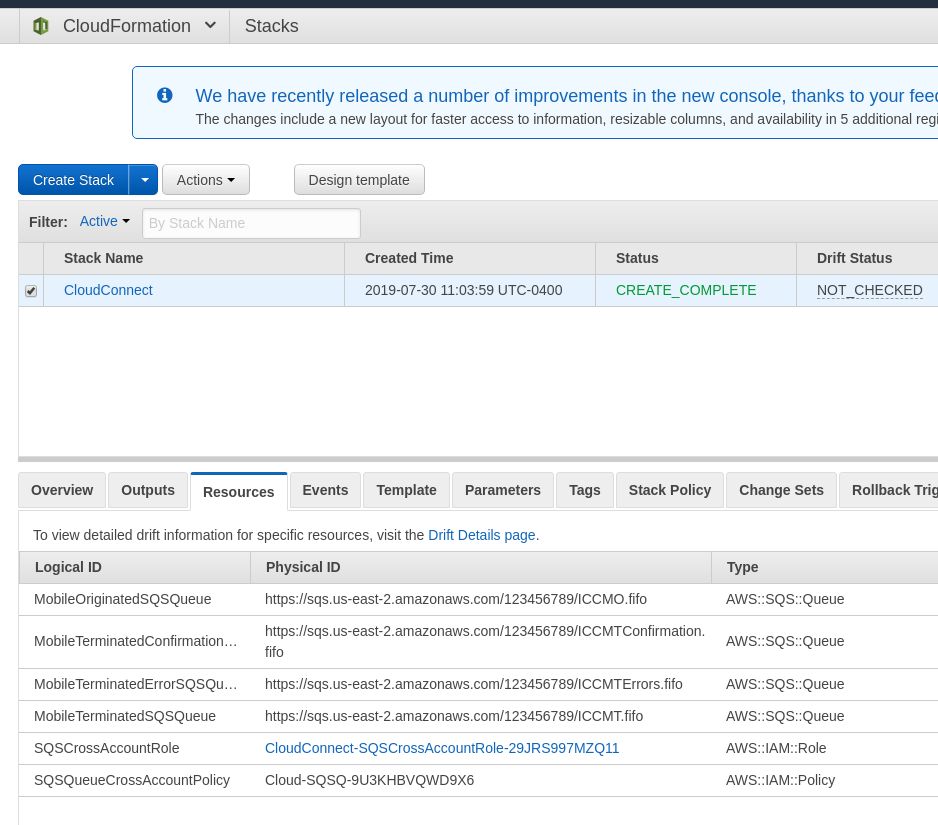The height and width of the screenshot is (825, 938).
Task: Click the CREATE_COMPLETE status text
Action: coord(686,290)
